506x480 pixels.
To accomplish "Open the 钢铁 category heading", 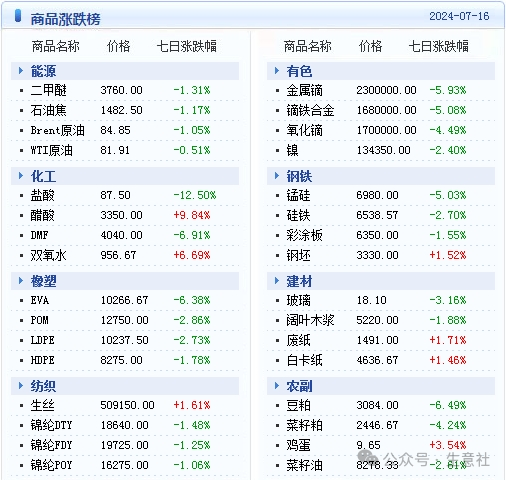I will click(299, 176).
